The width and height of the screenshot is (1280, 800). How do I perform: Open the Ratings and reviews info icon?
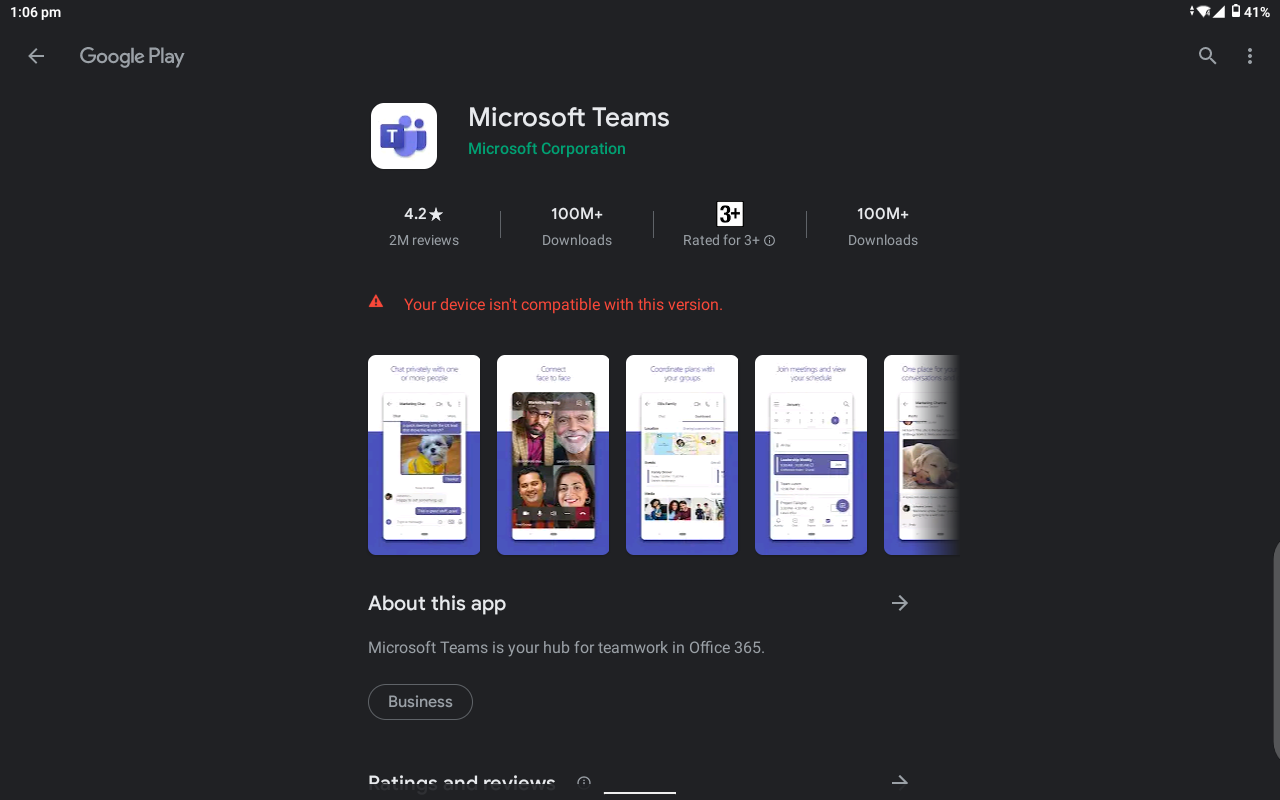point(584,783)
